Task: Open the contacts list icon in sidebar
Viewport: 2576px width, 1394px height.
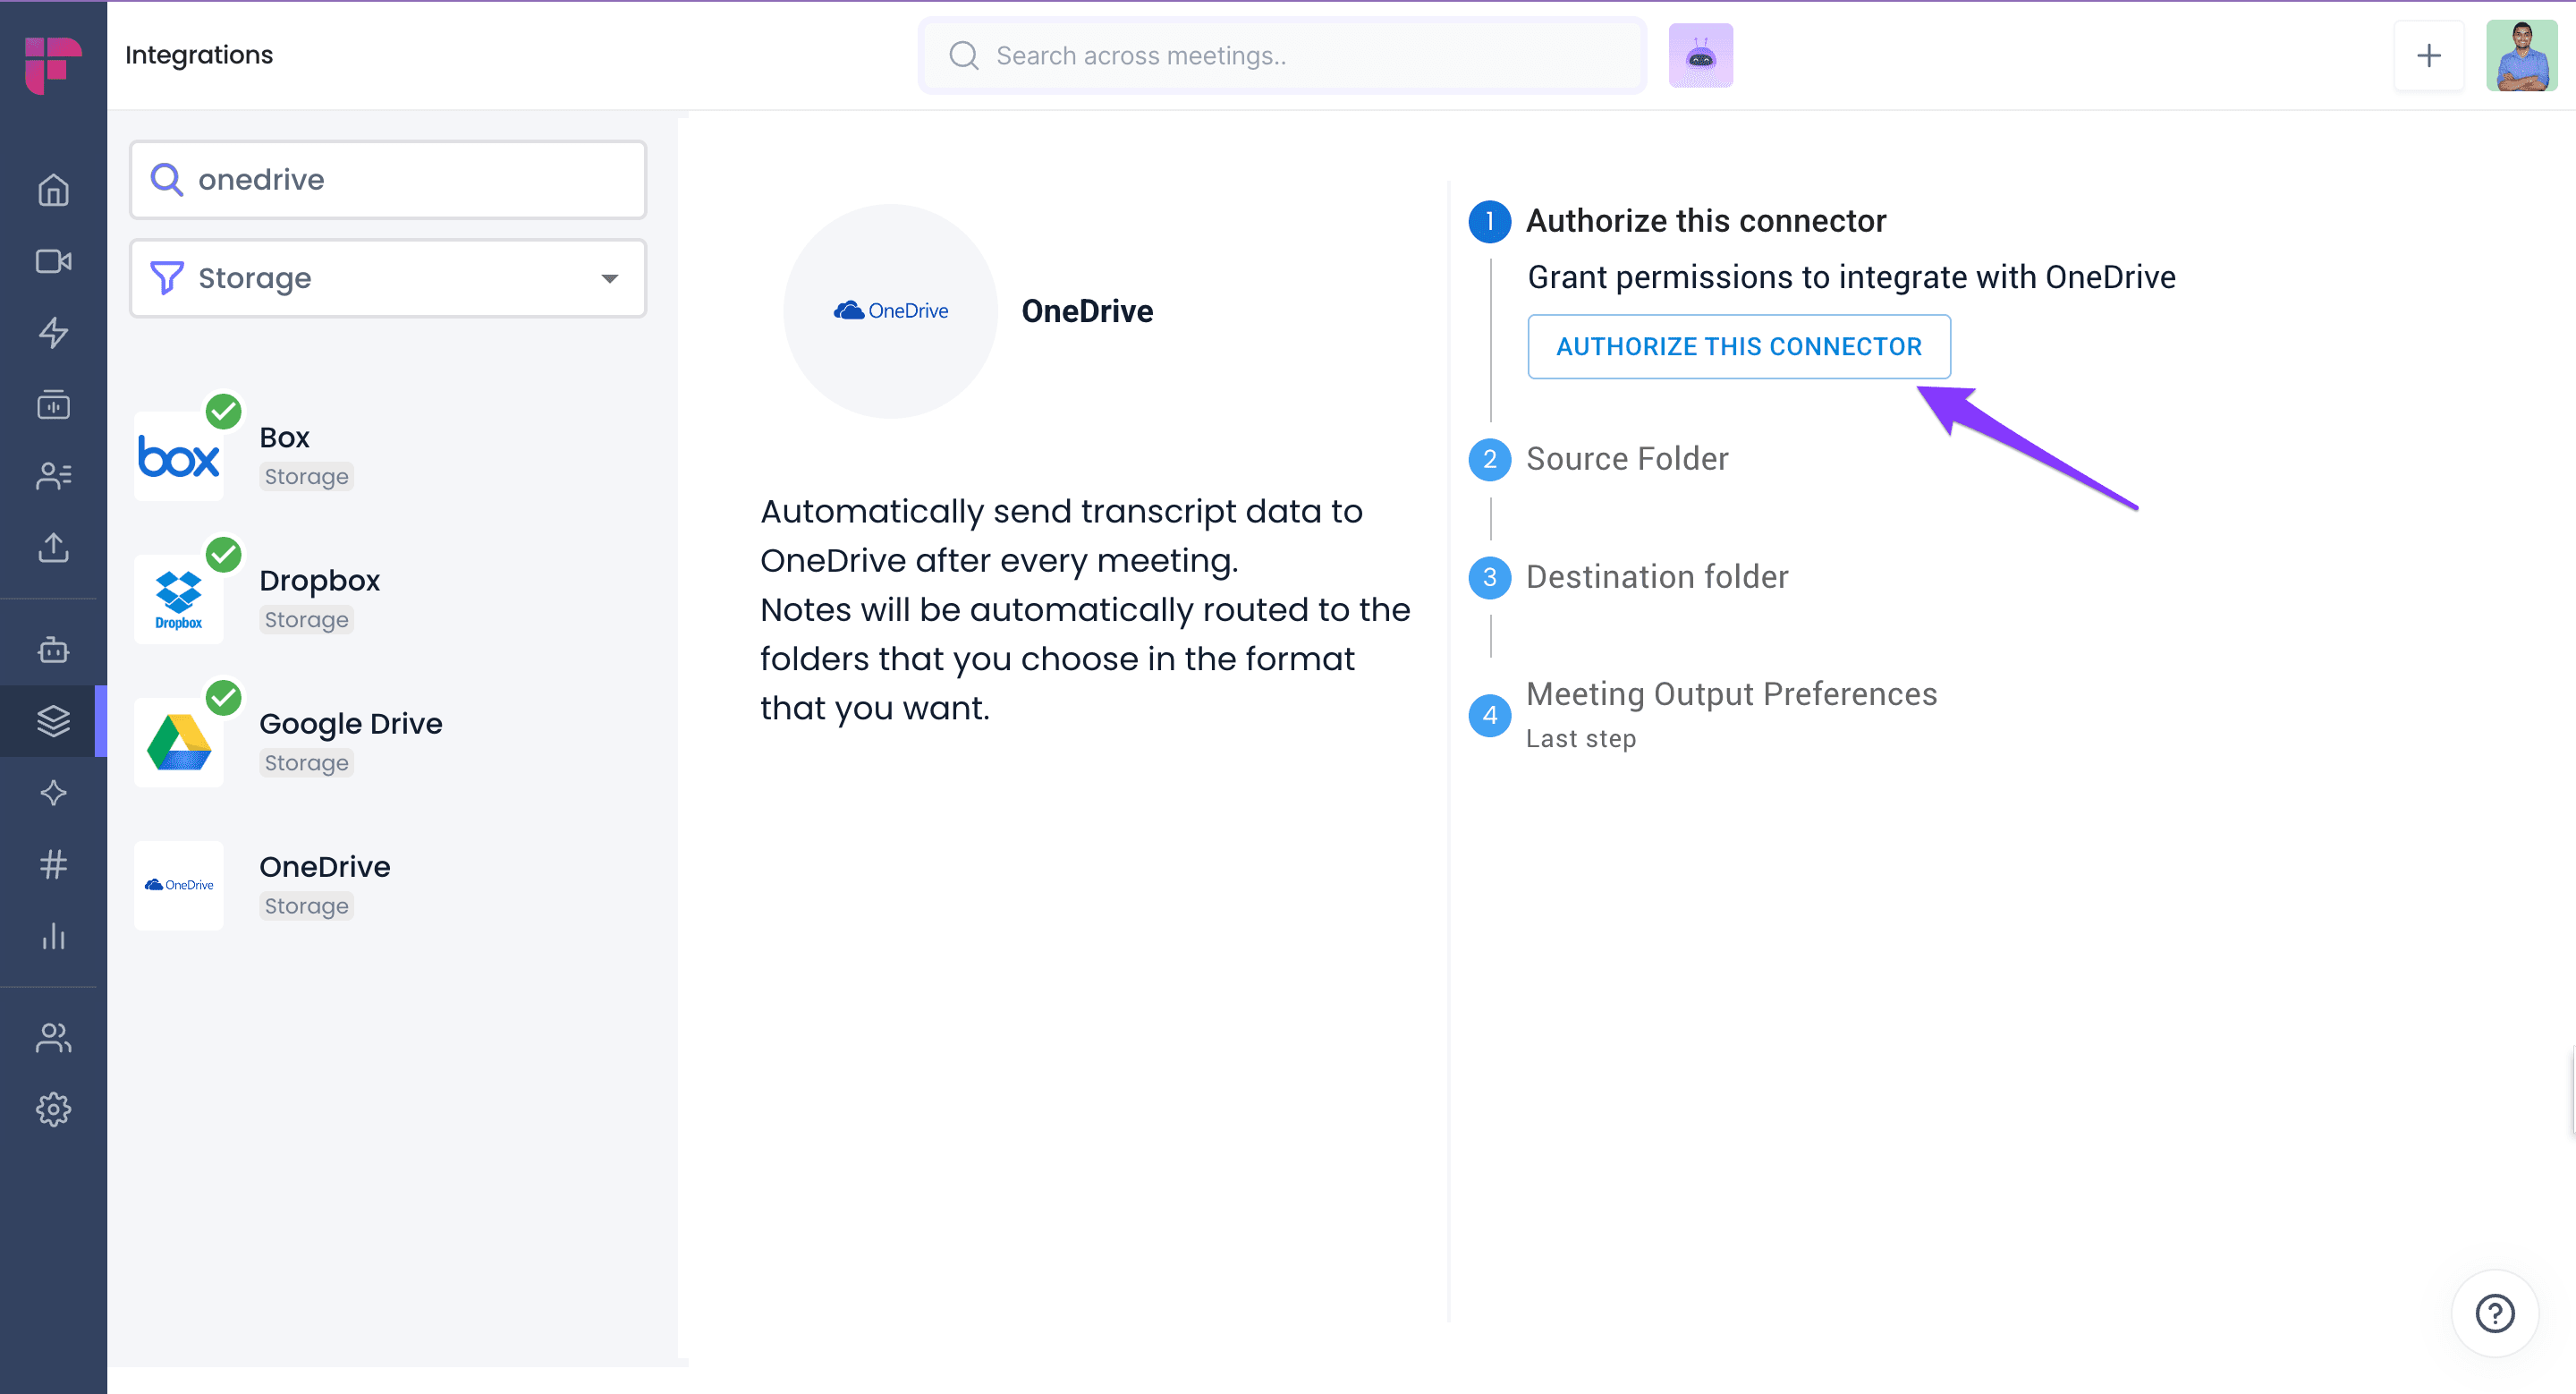Action: click(53, 476)
